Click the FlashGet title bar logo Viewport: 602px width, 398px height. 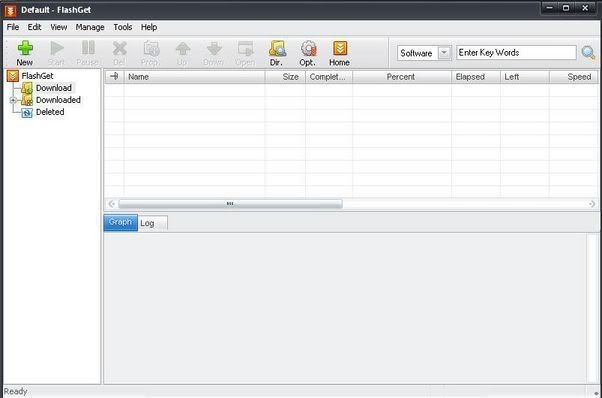(x=10, y=10)
